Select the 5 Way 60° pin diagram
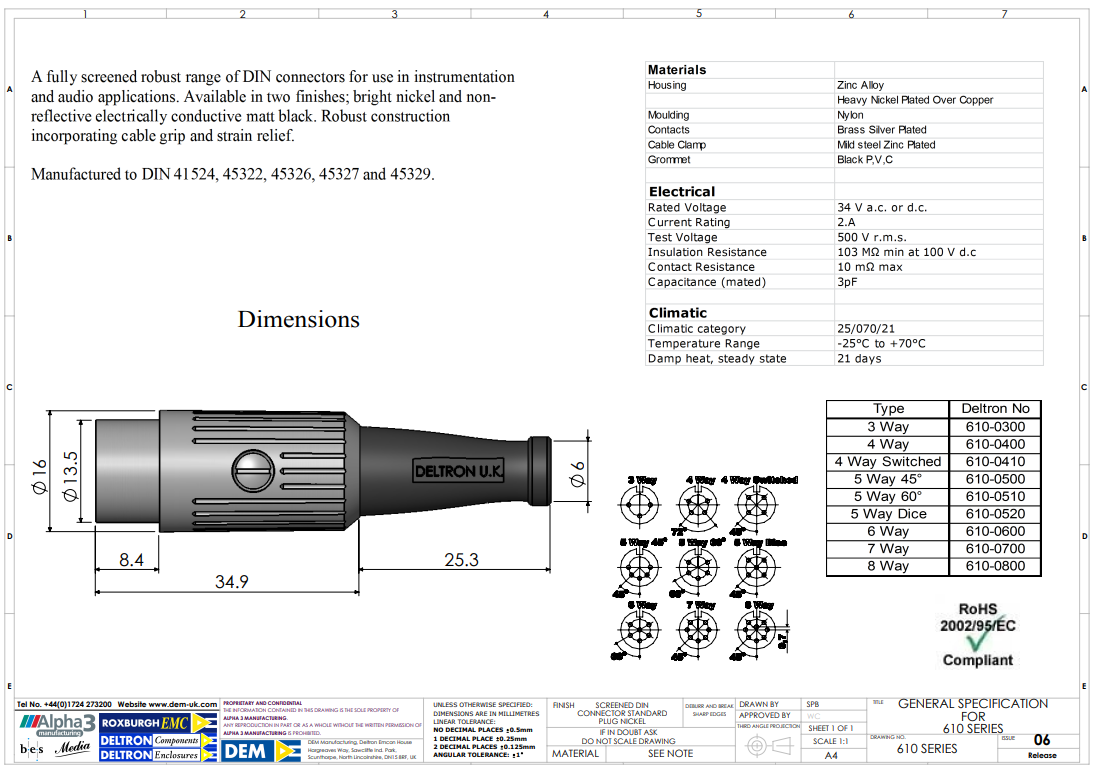Image resolution: width=1098 pixels, height=769 pixels. point(698,569)
